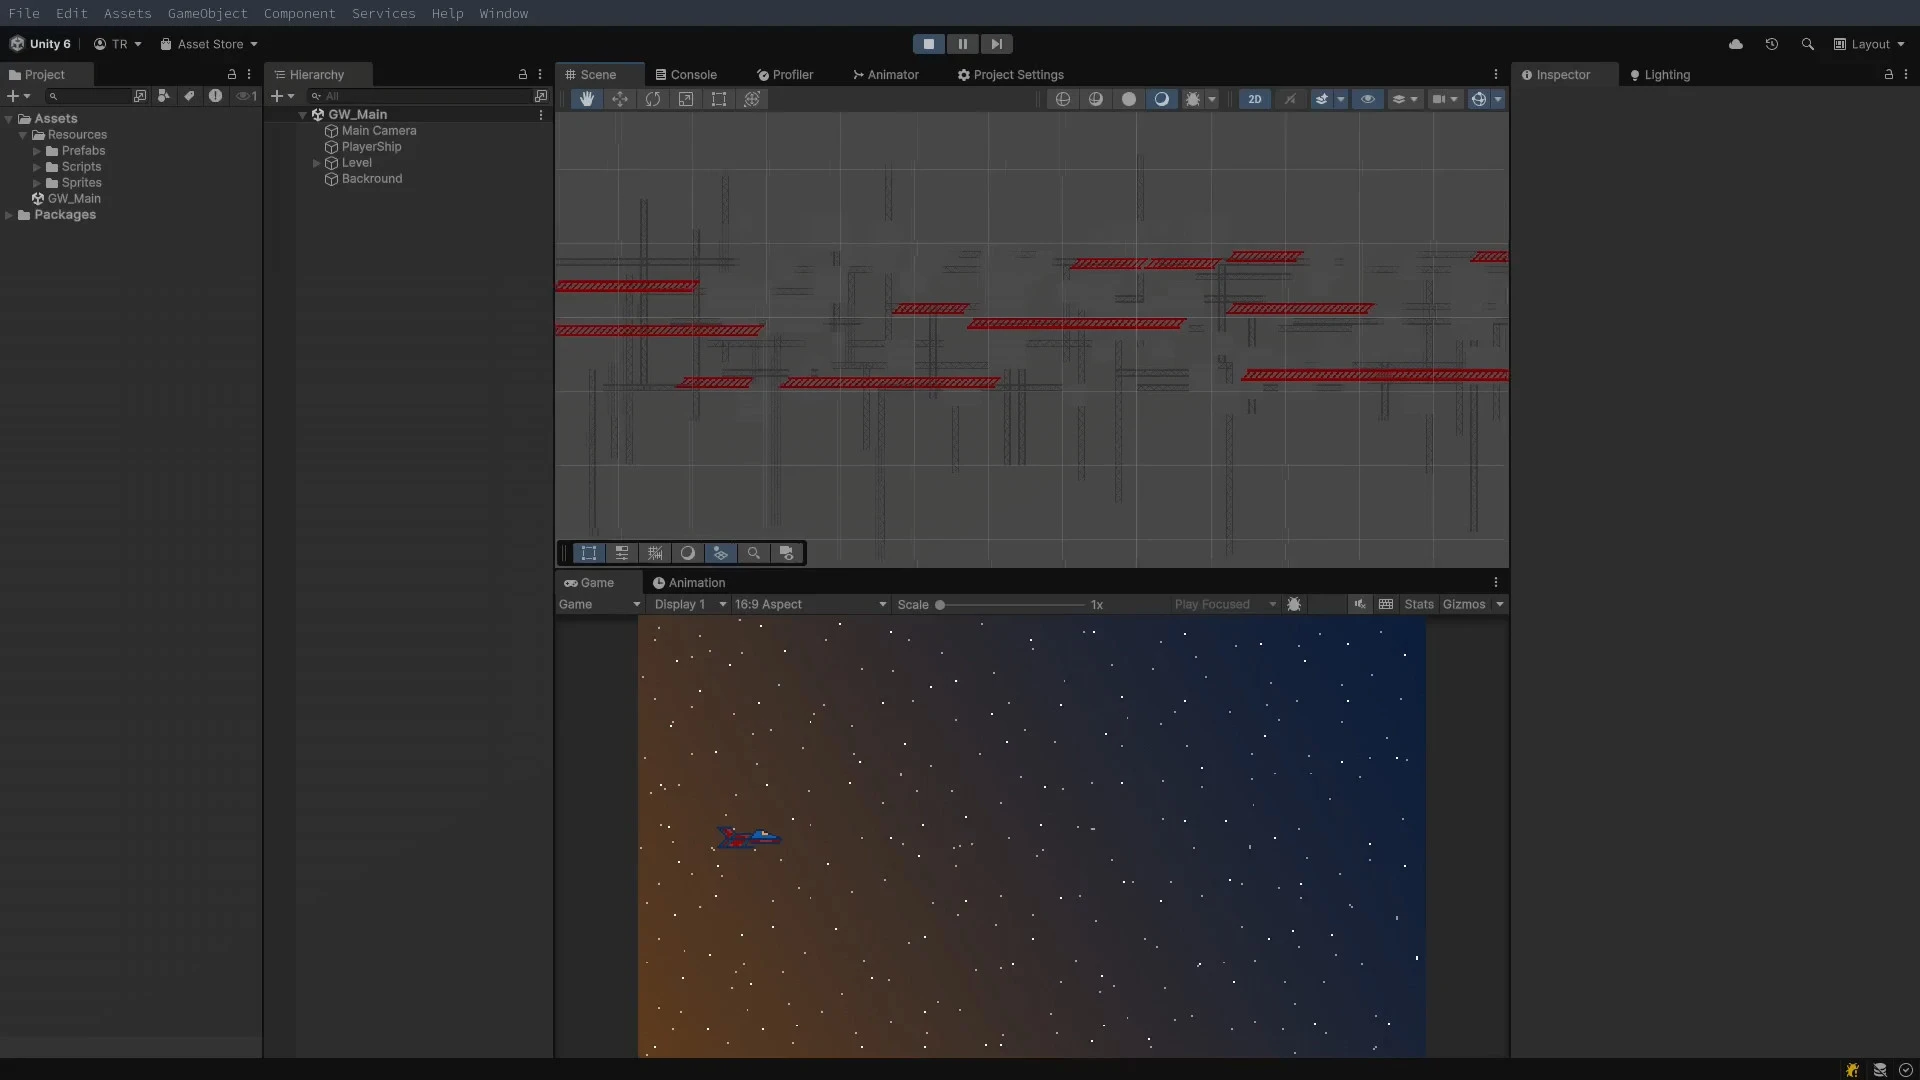This screenshot has width=1920, height=1080.
Task: Select the Rect Transform tool
Action: coord(720,99)
